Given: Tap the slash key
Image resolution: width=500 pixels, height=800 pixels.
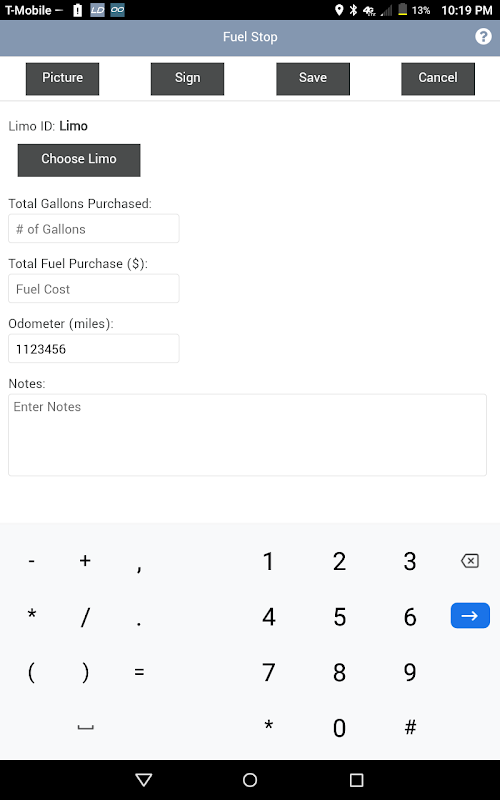Looking at the screenshot, I should click(x=85, y=617).
